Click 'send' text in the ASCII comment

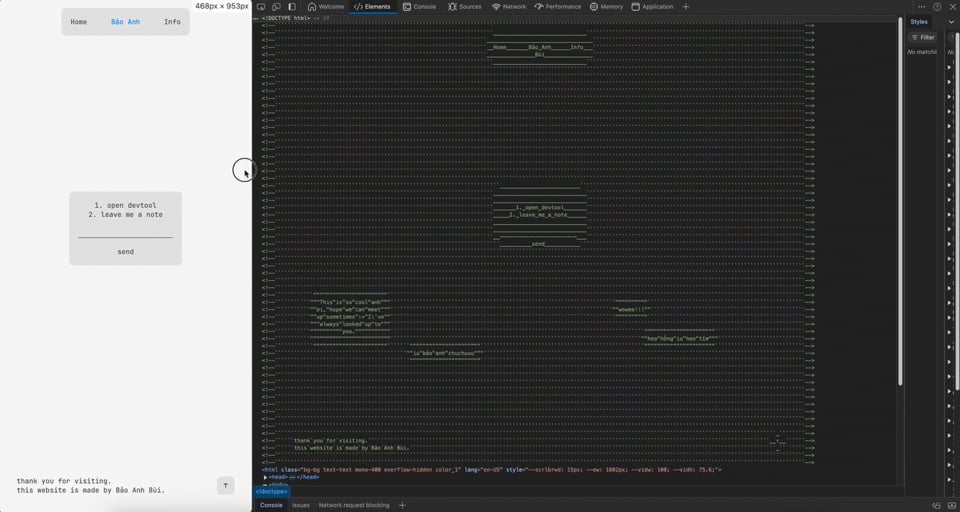(x=538, y=244)
